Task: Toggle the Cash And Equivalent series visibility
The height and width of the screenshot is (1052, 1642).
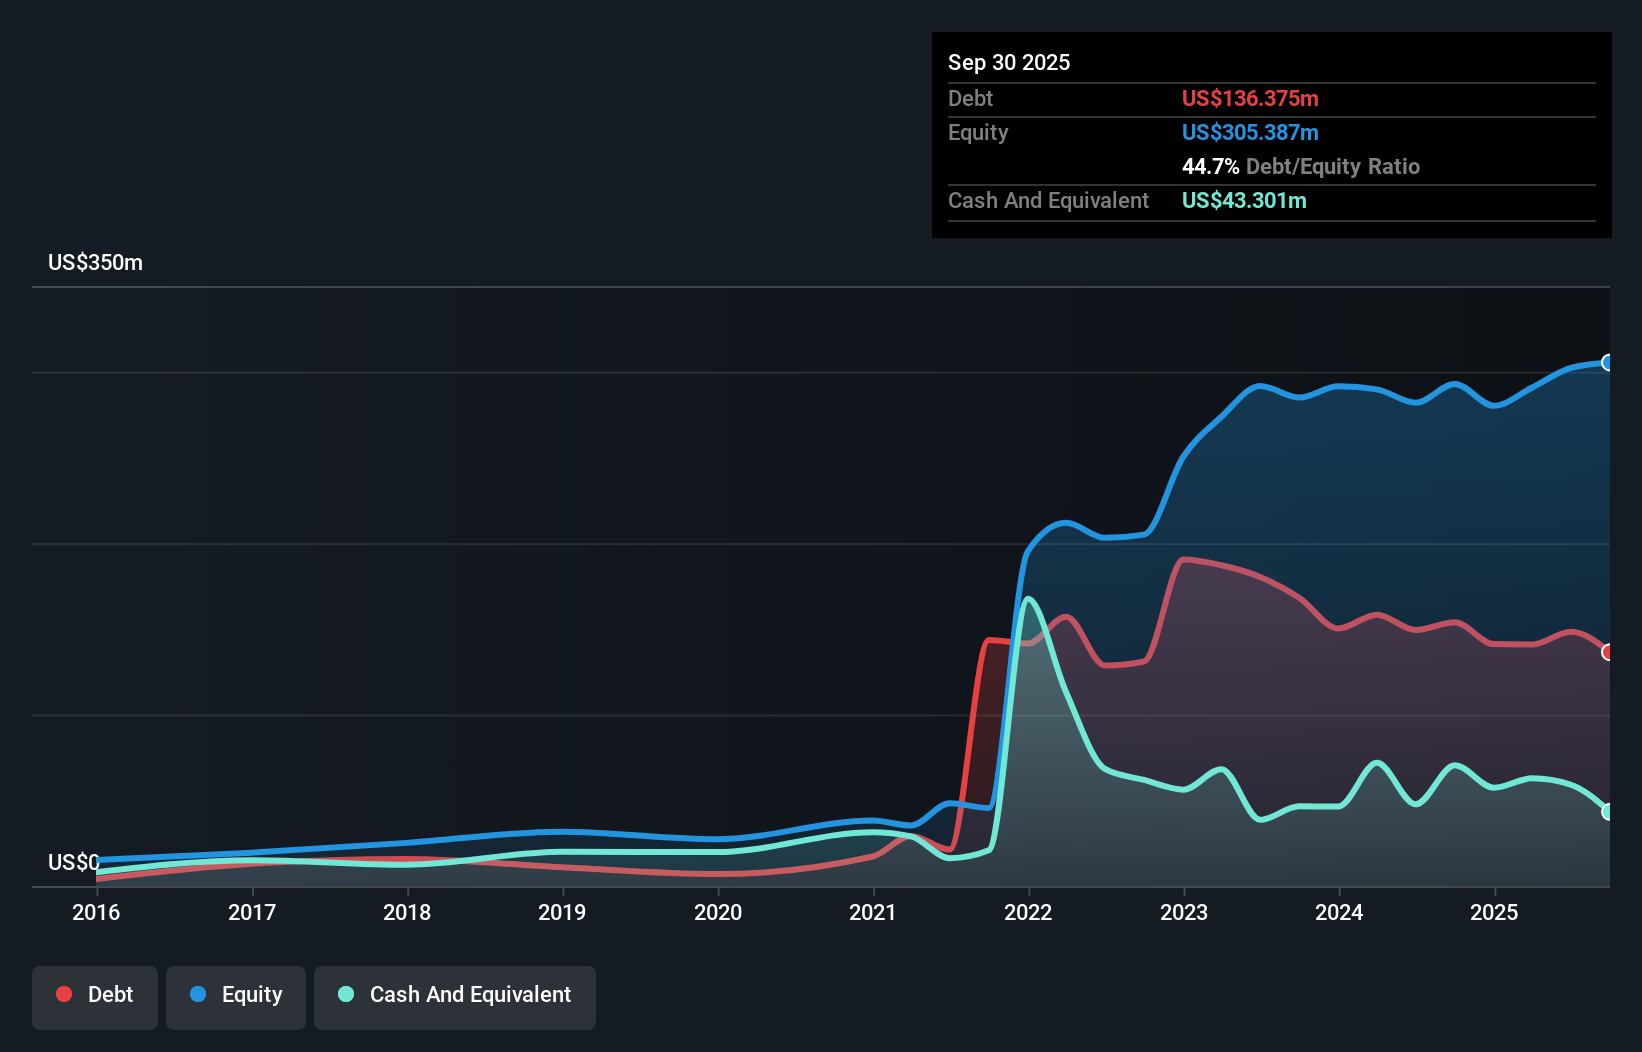Action: [455, 995]
